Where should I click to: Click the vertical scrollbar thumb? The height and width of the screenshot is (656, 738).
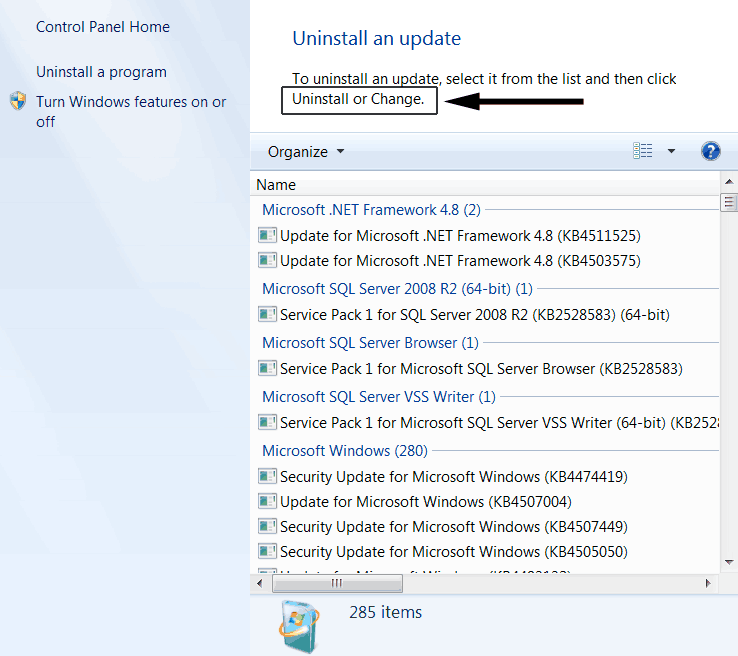coord(729,203)
